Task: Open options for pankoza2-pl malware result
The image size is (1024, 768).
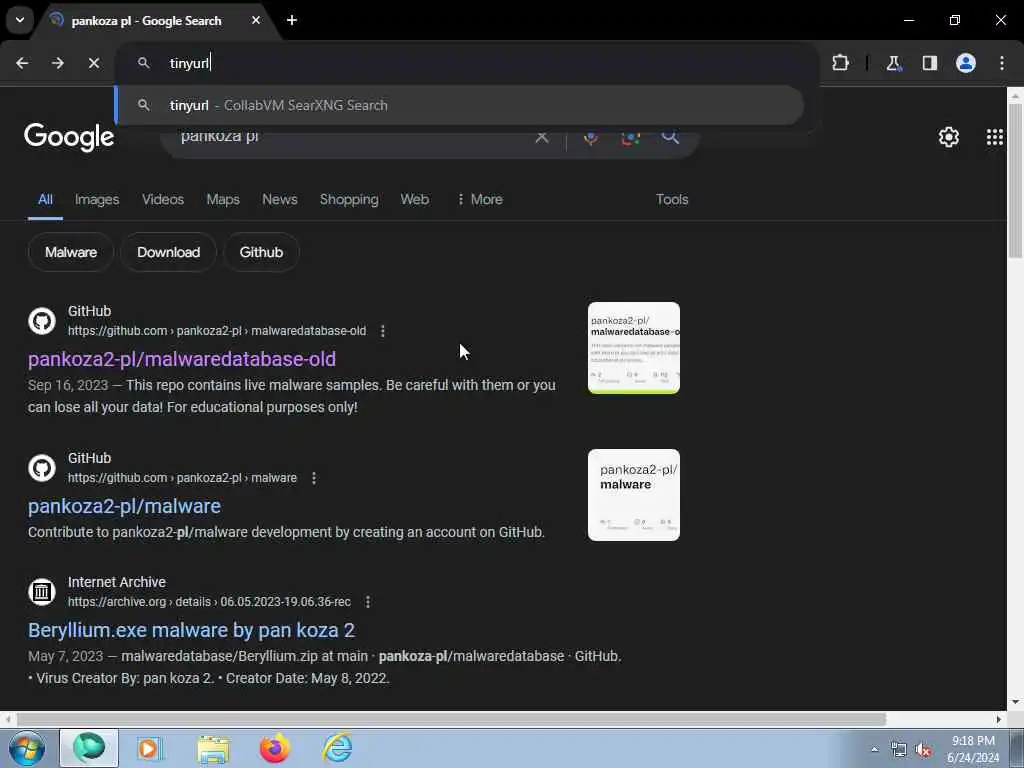Action: click(x=313, y=478)
